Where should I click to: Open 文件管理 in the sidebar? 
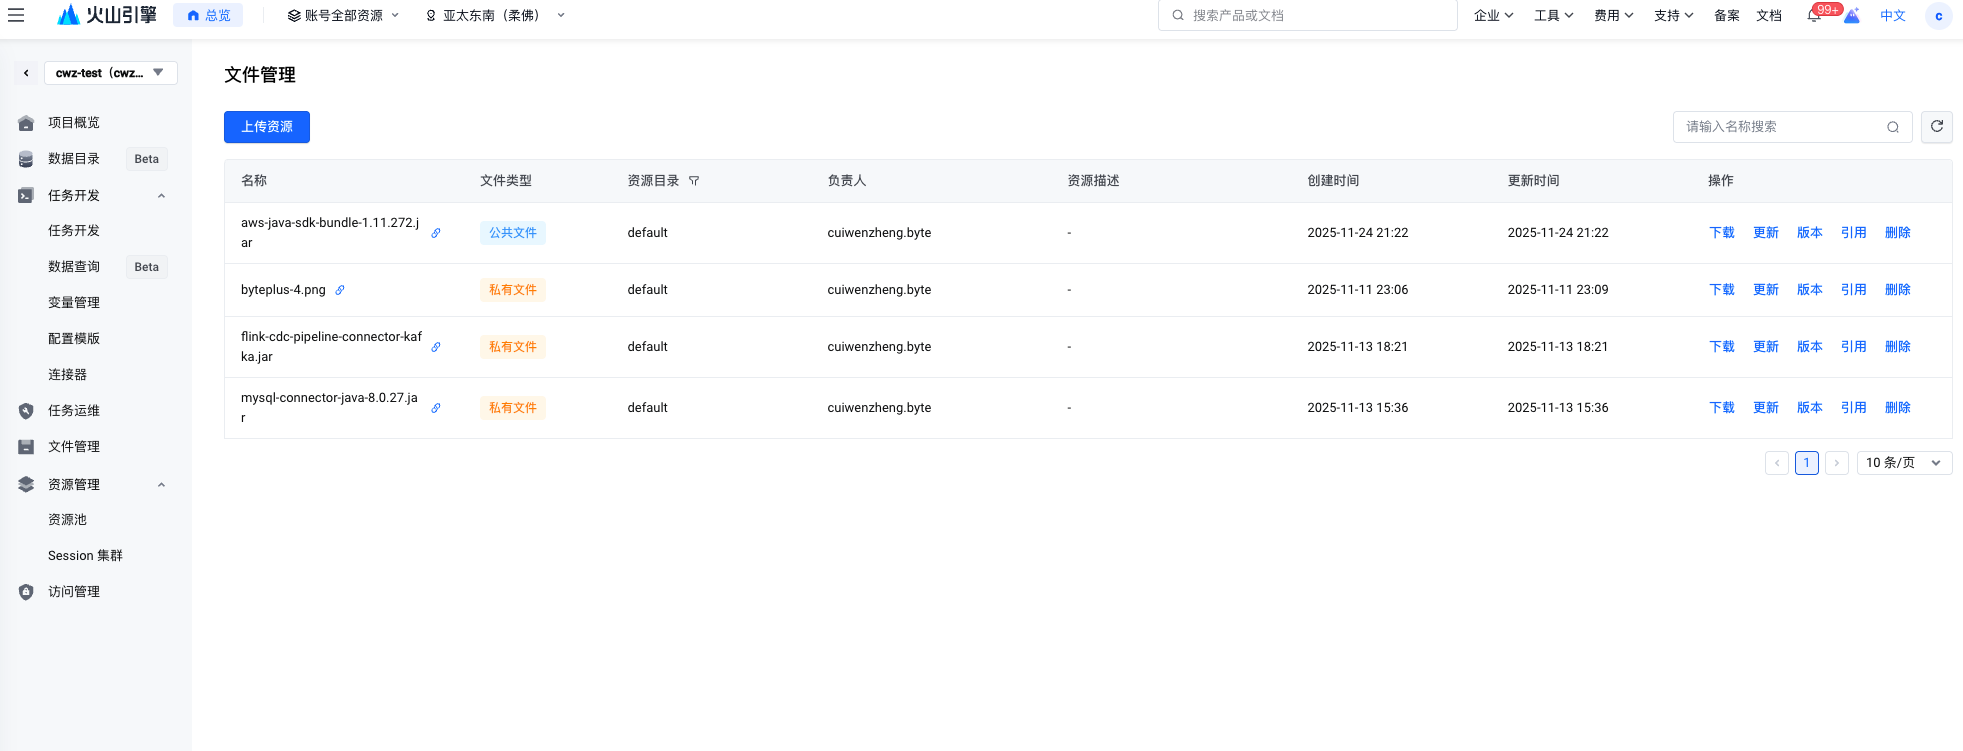(74, 447)
